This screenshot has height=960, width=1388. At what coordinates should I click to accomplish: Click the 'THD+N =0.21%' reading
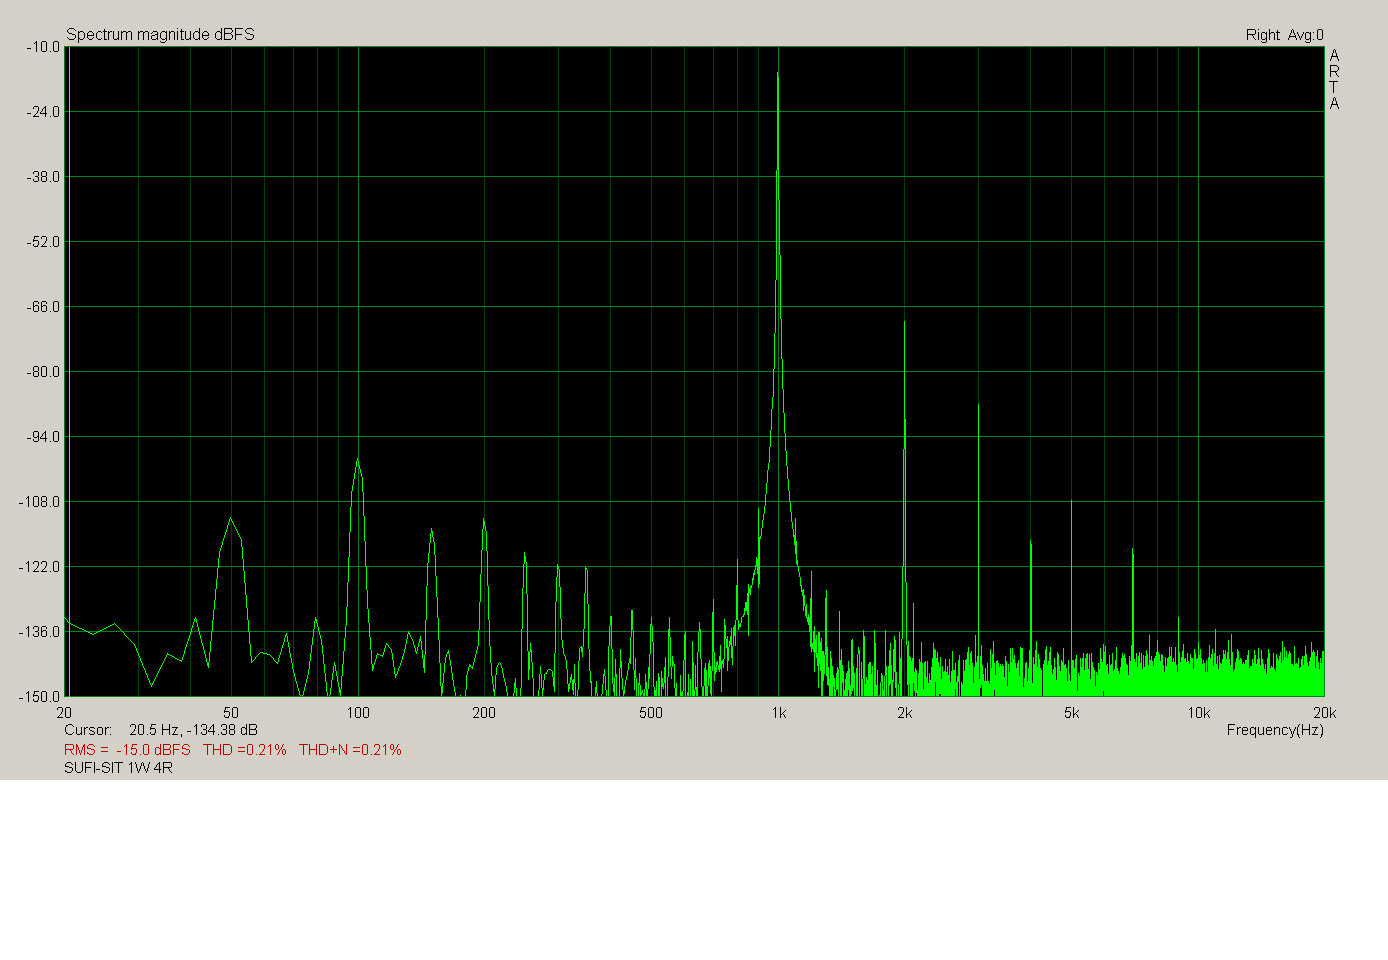pyautogui.click(x=350, y=750)
